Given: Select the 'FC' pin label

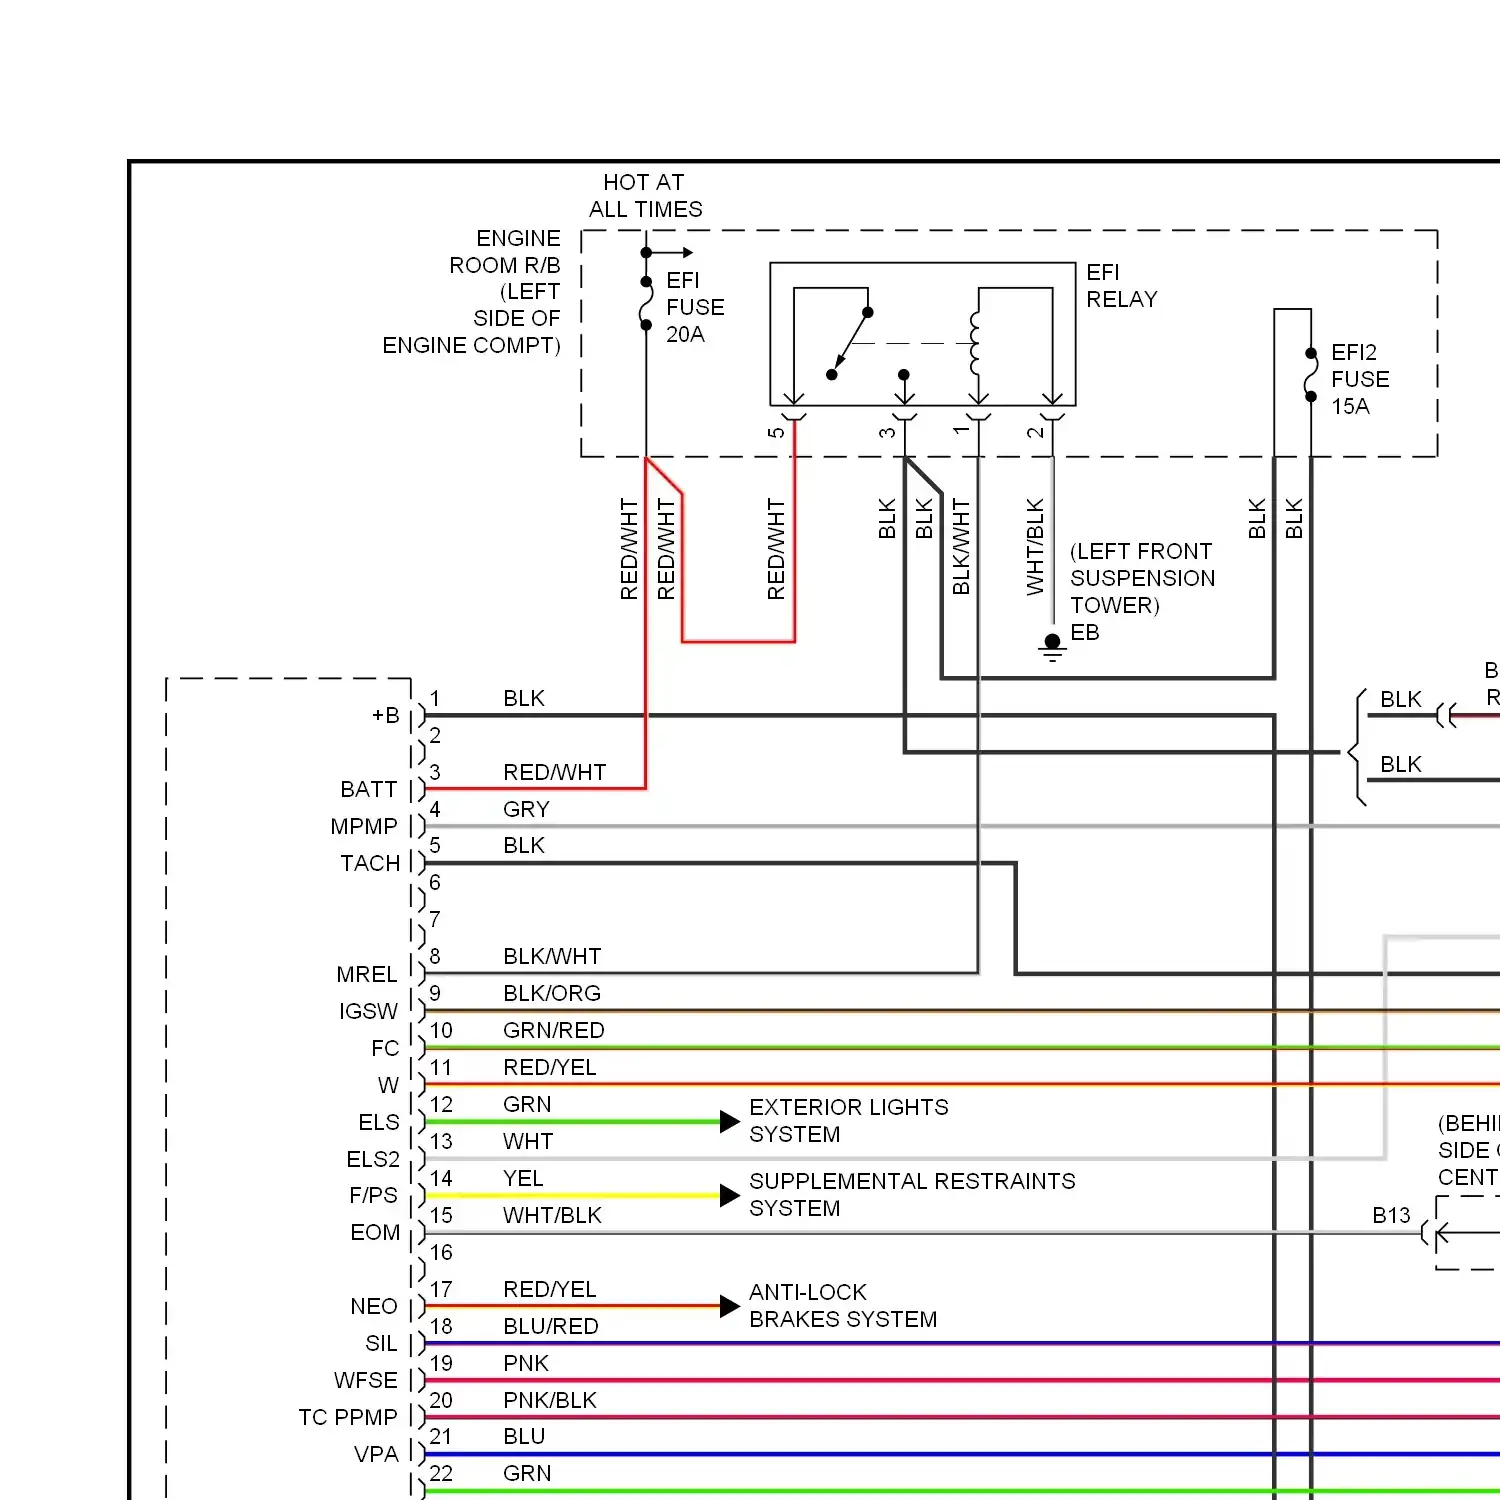Looking at the screenshot, I should click(385, 1049).
